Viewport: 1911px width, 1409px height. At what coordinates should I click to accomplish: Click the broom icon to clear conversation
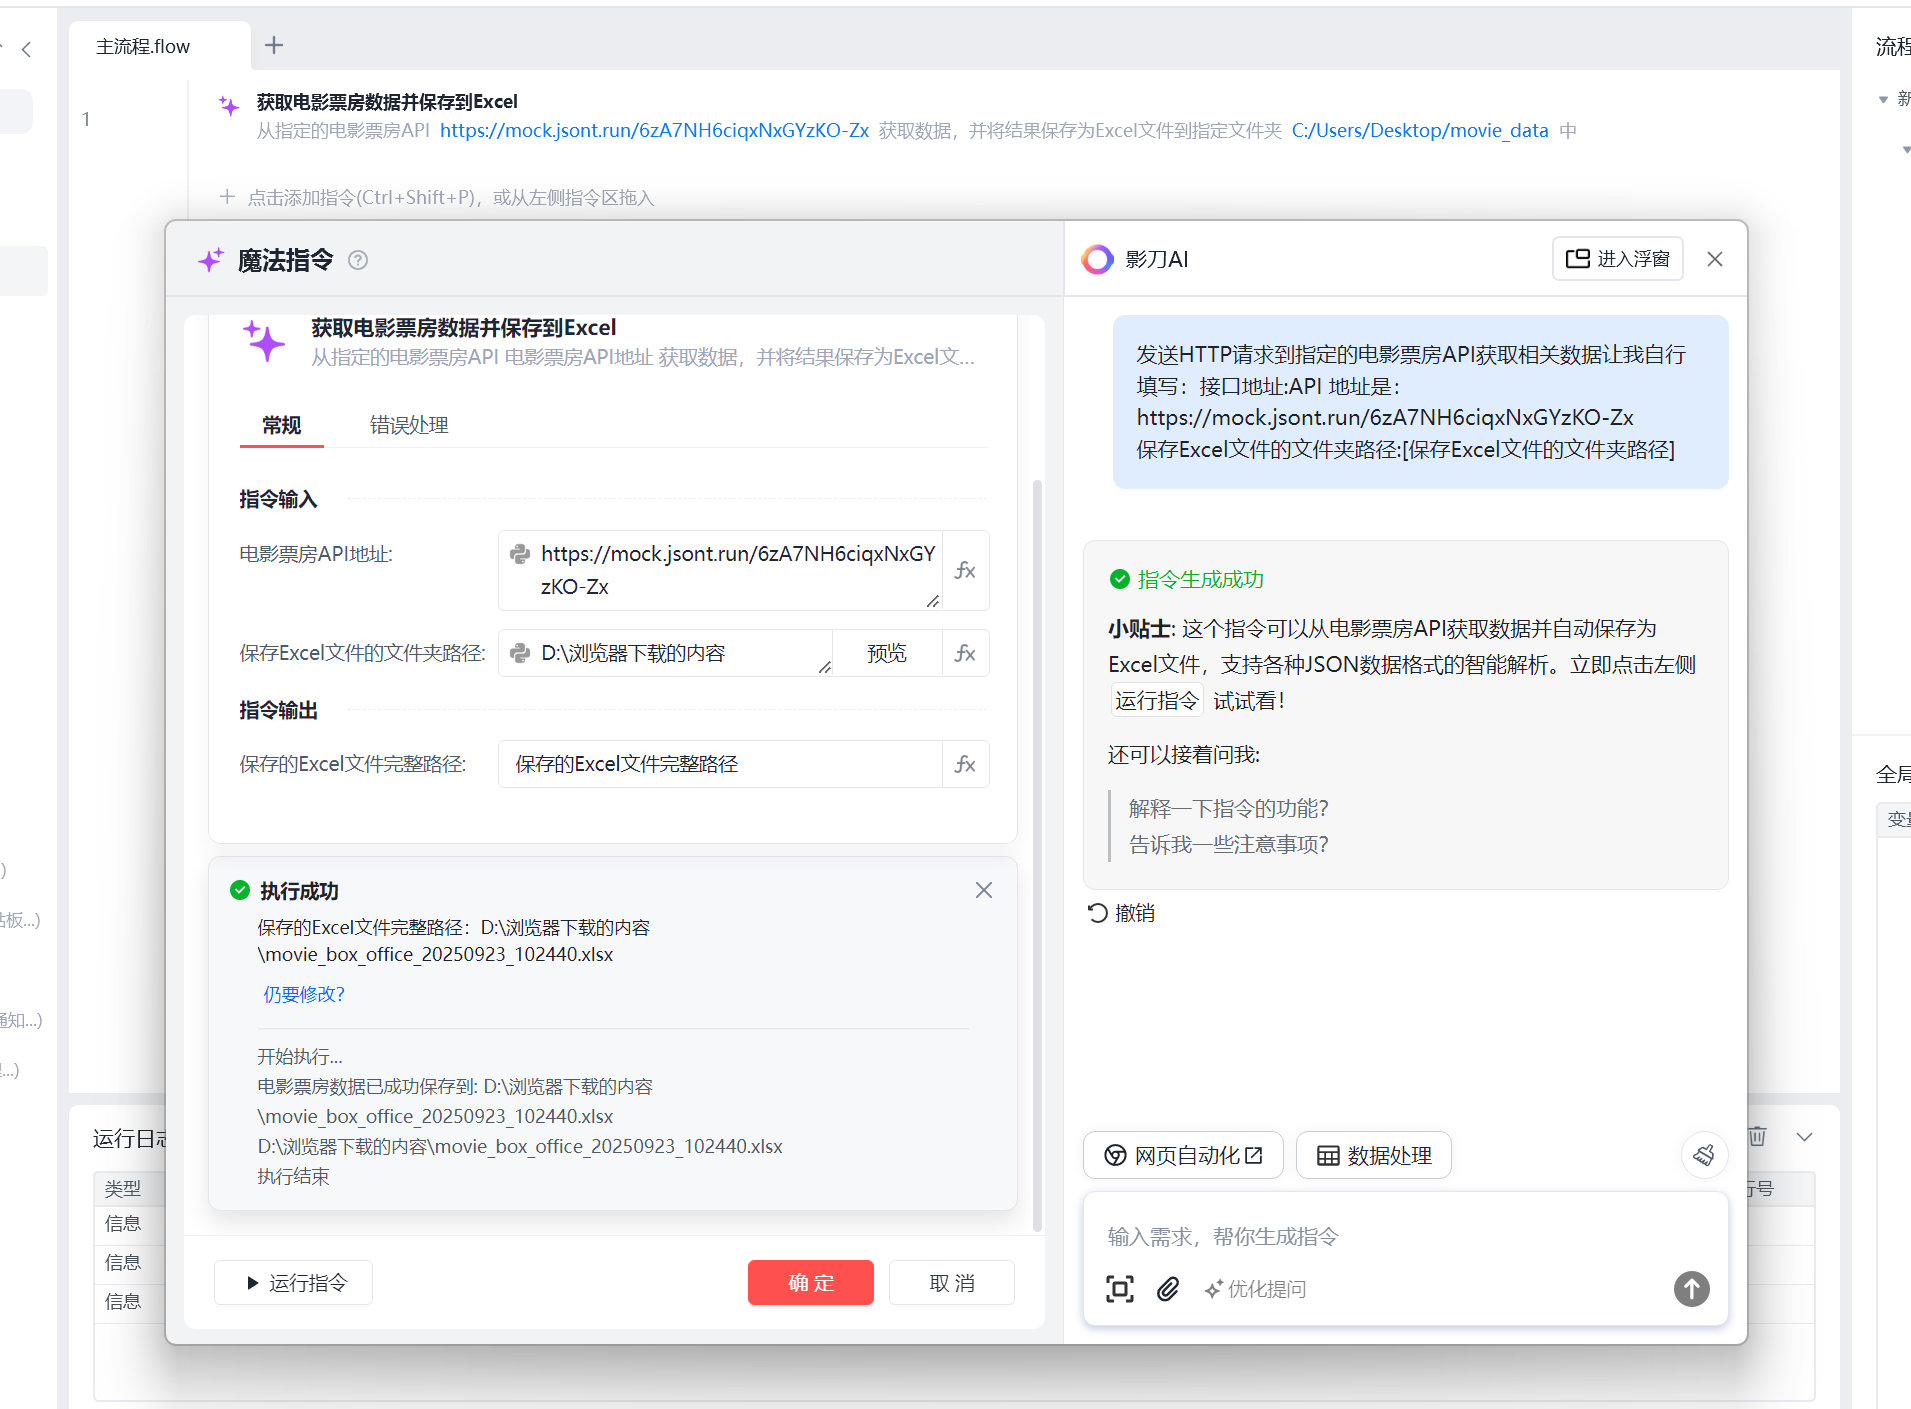(x=1705, y=1155)
